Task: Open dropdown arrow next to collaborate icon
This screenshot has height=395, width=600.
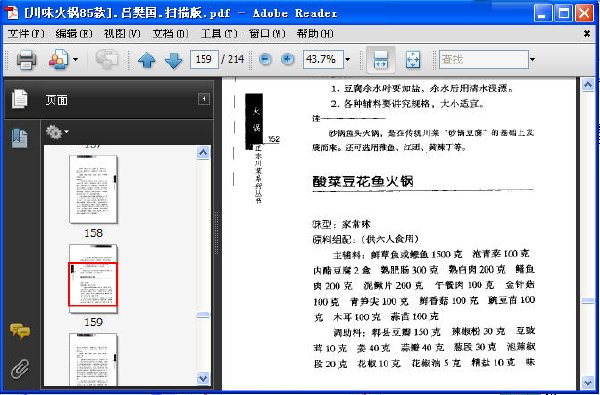Action: tap(75, 59)
